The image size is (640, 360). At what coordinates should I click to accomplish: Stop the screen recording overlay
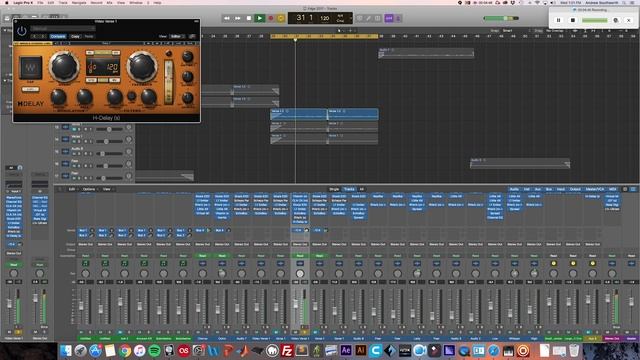coord(572,20)
